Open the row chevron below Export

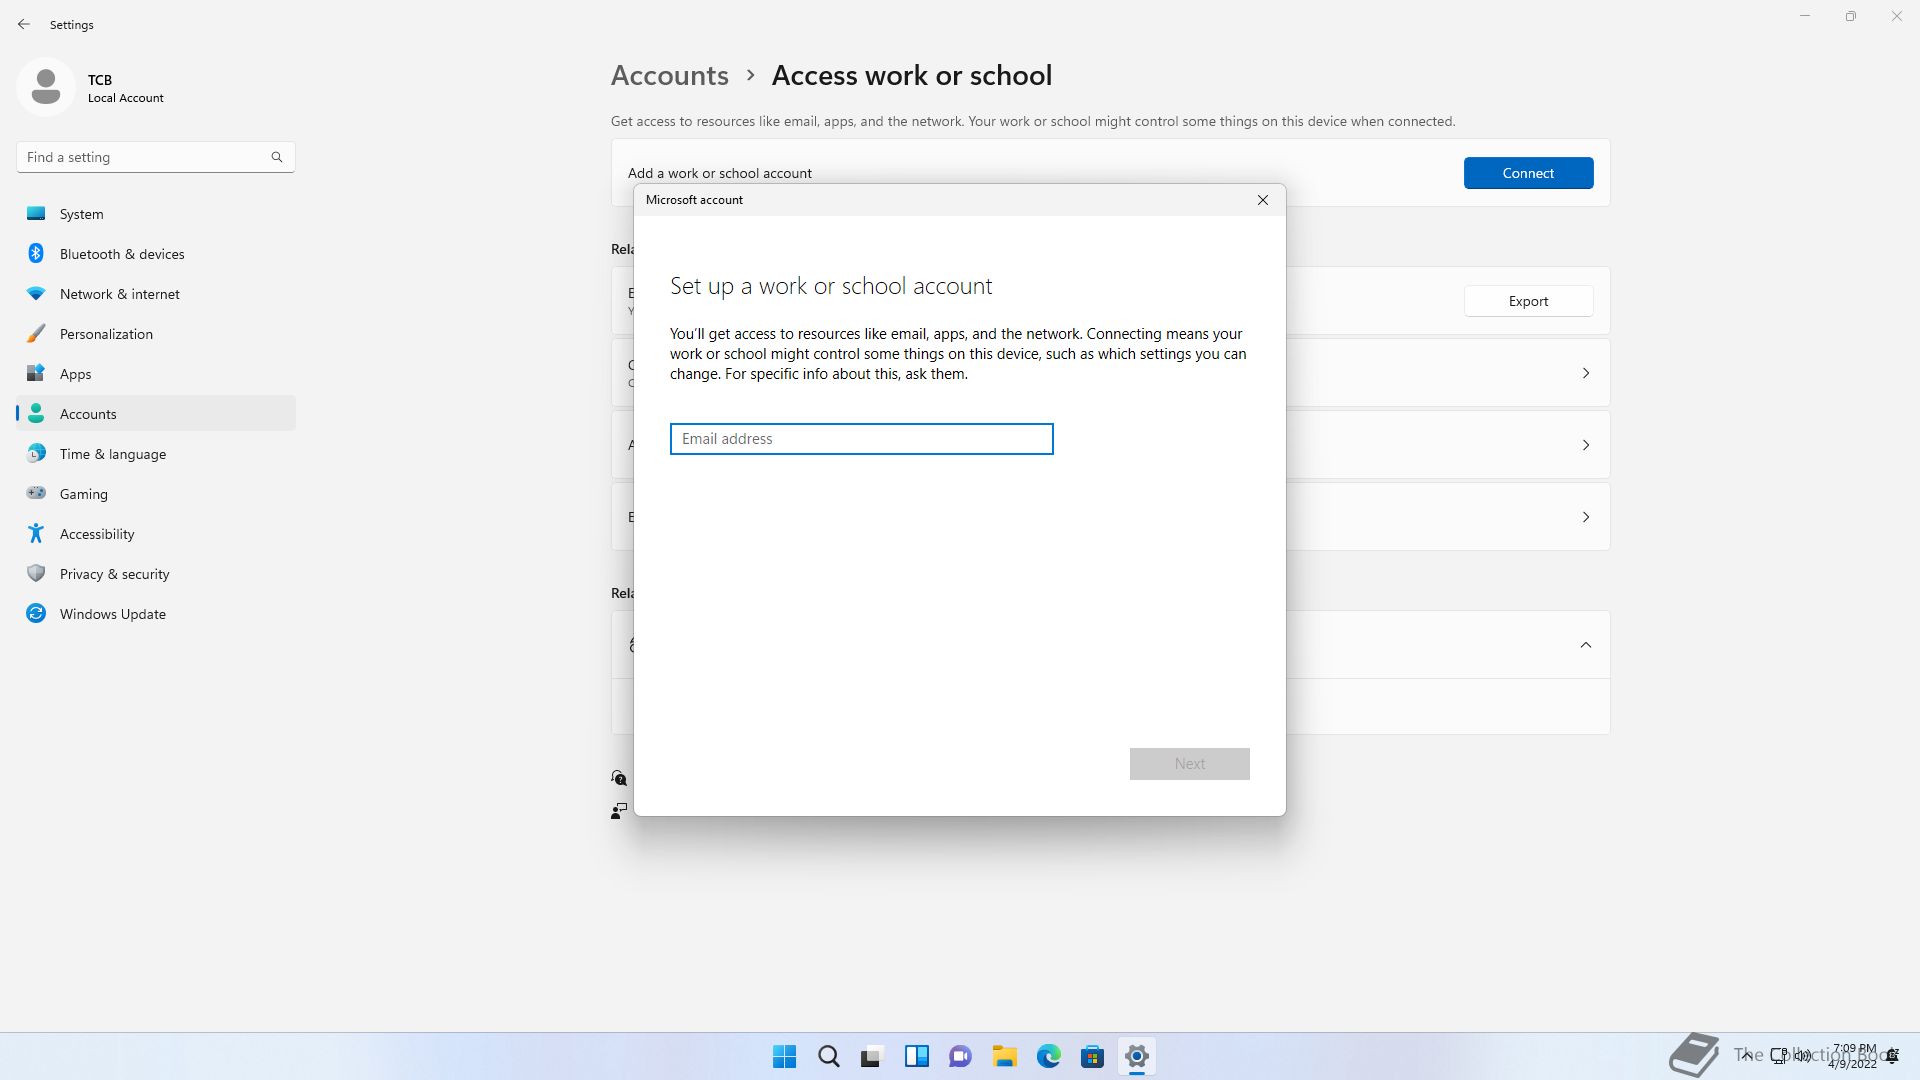pos(1586,373)
